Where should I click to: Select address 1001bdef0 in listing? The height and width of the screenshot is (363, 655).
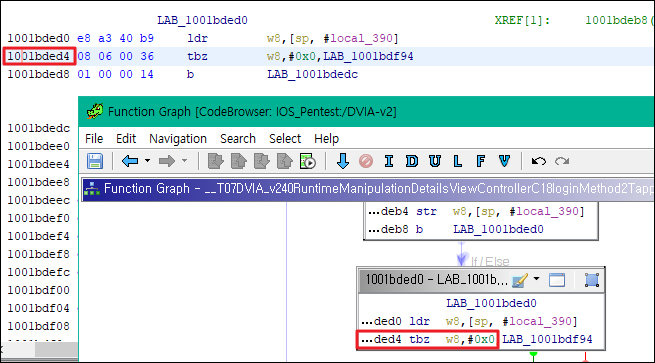coord(38,218)
